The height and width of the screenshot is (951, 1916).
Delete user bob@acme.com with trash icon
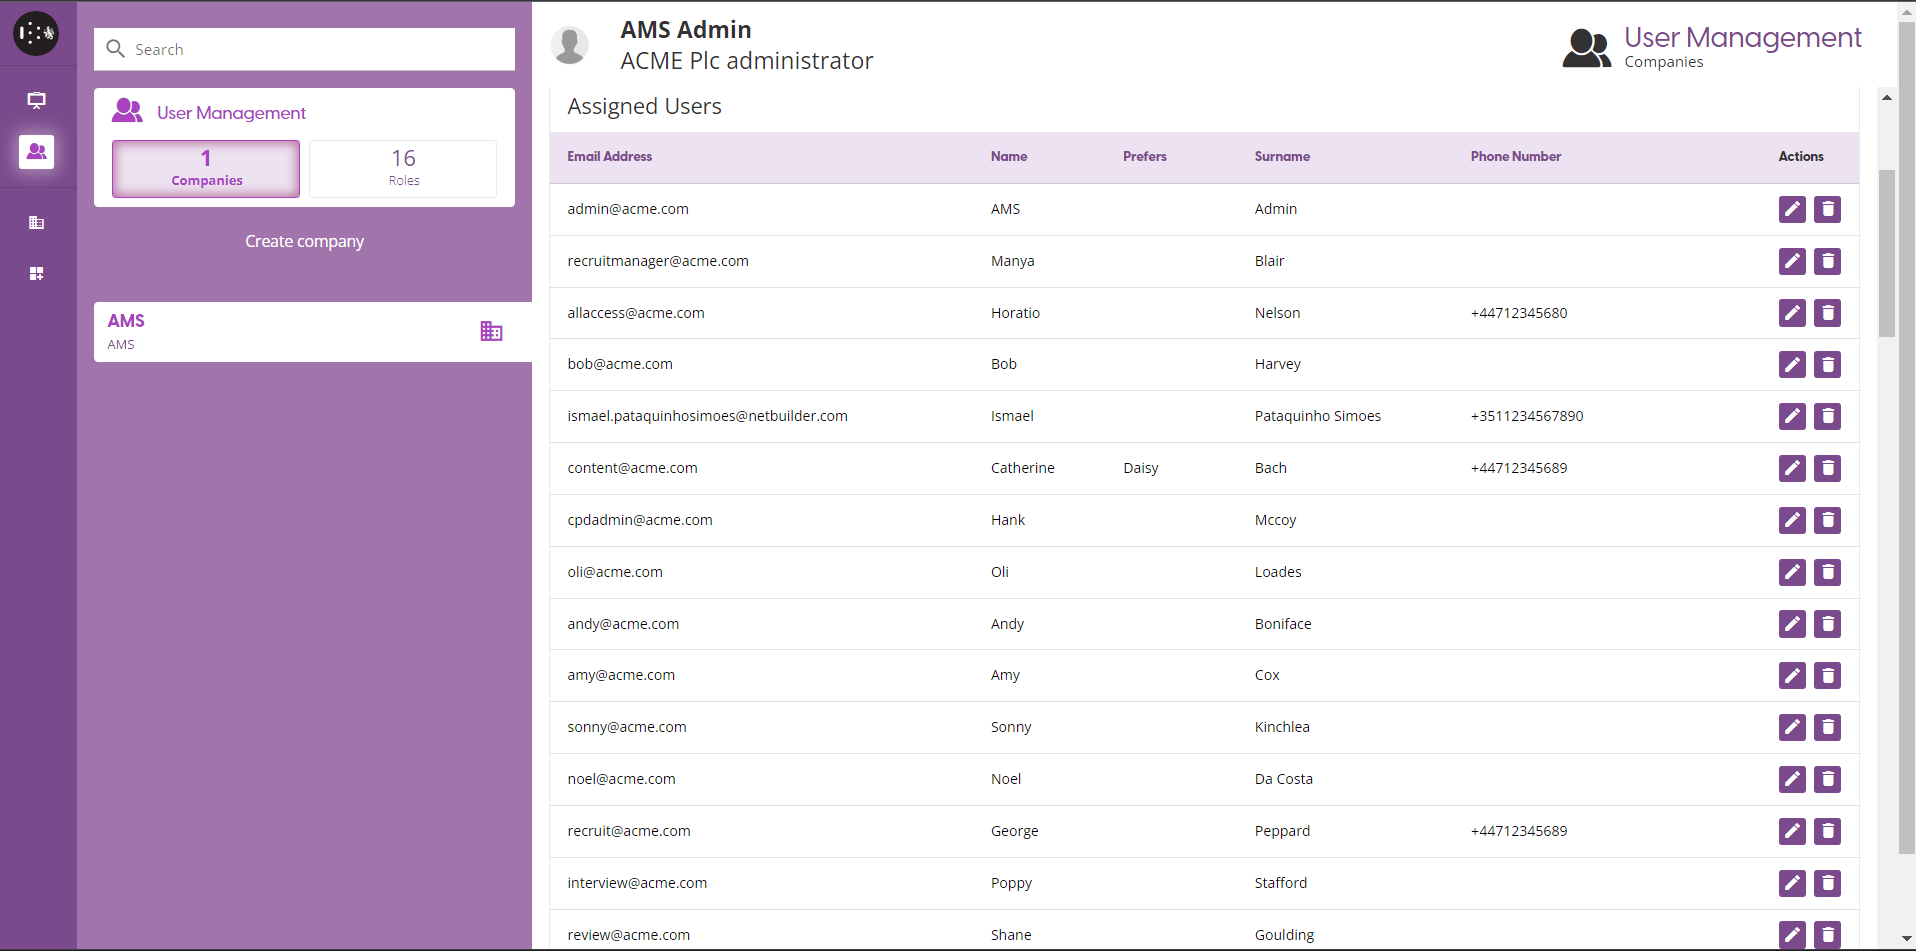pos(1827,365)
